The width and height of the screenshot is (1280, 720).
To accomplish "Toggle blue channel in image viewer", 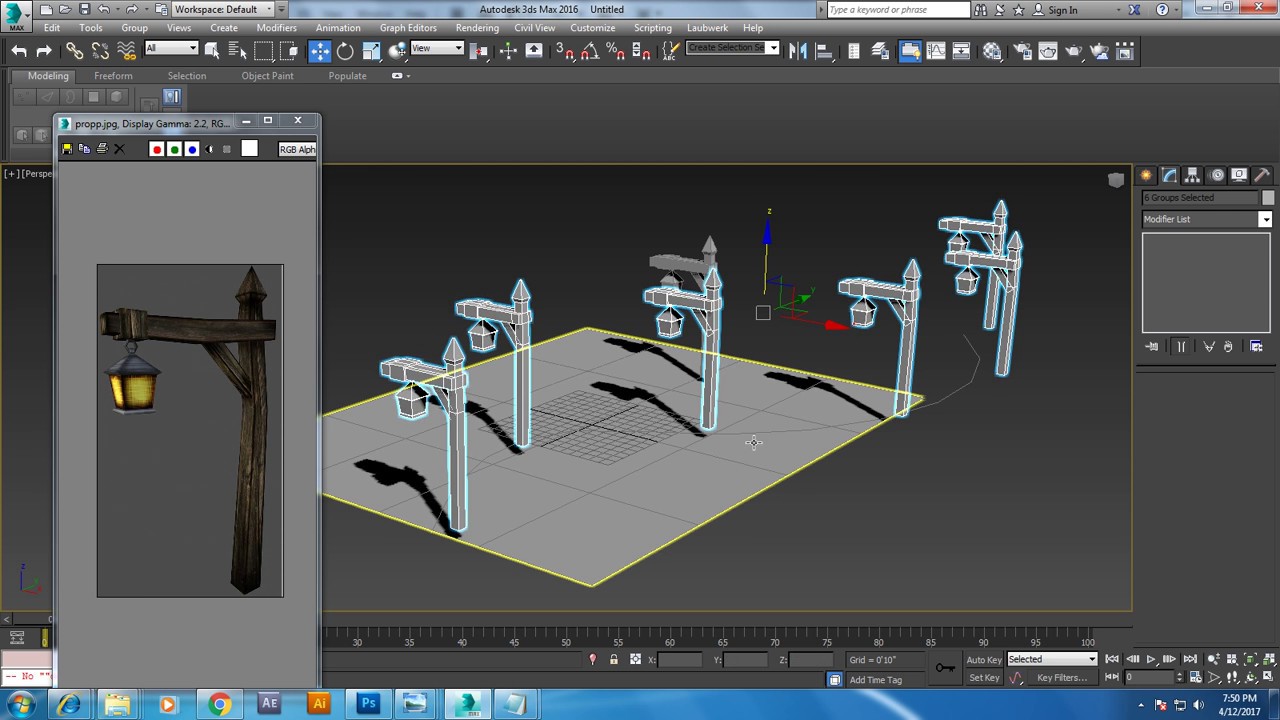I will 192,149.
